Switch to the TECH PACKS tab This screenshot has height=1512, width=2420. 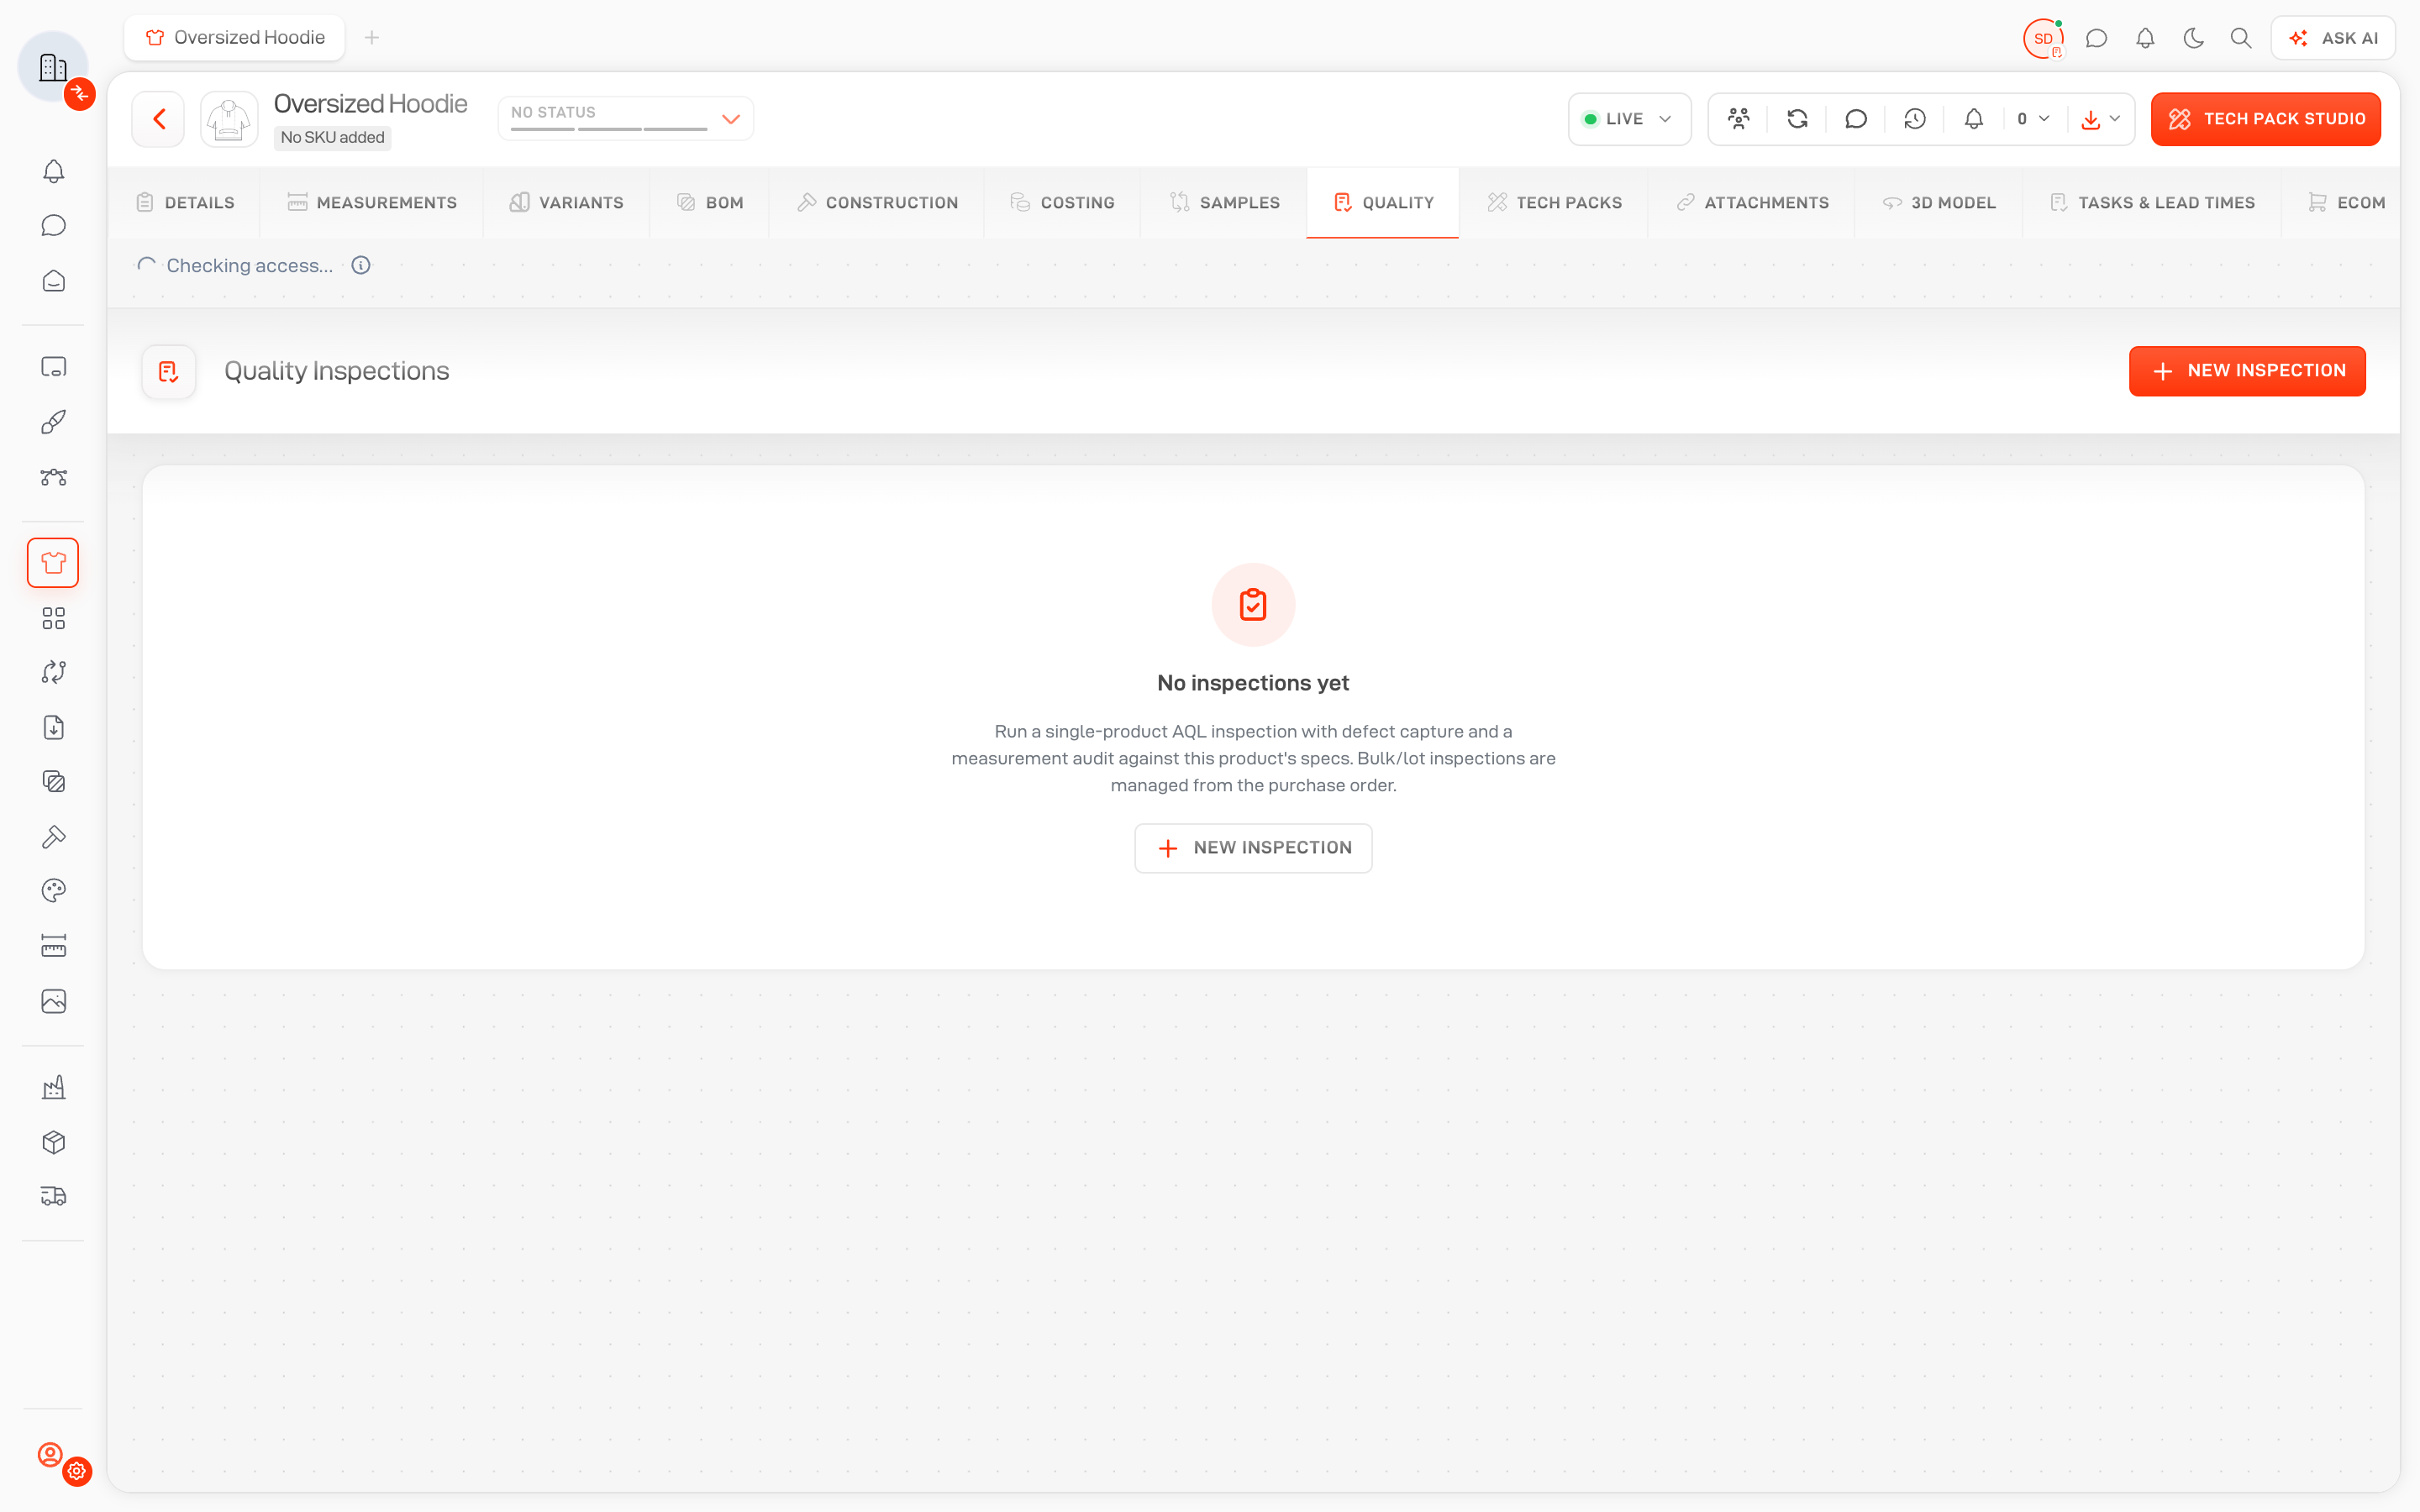(1554, 203)
